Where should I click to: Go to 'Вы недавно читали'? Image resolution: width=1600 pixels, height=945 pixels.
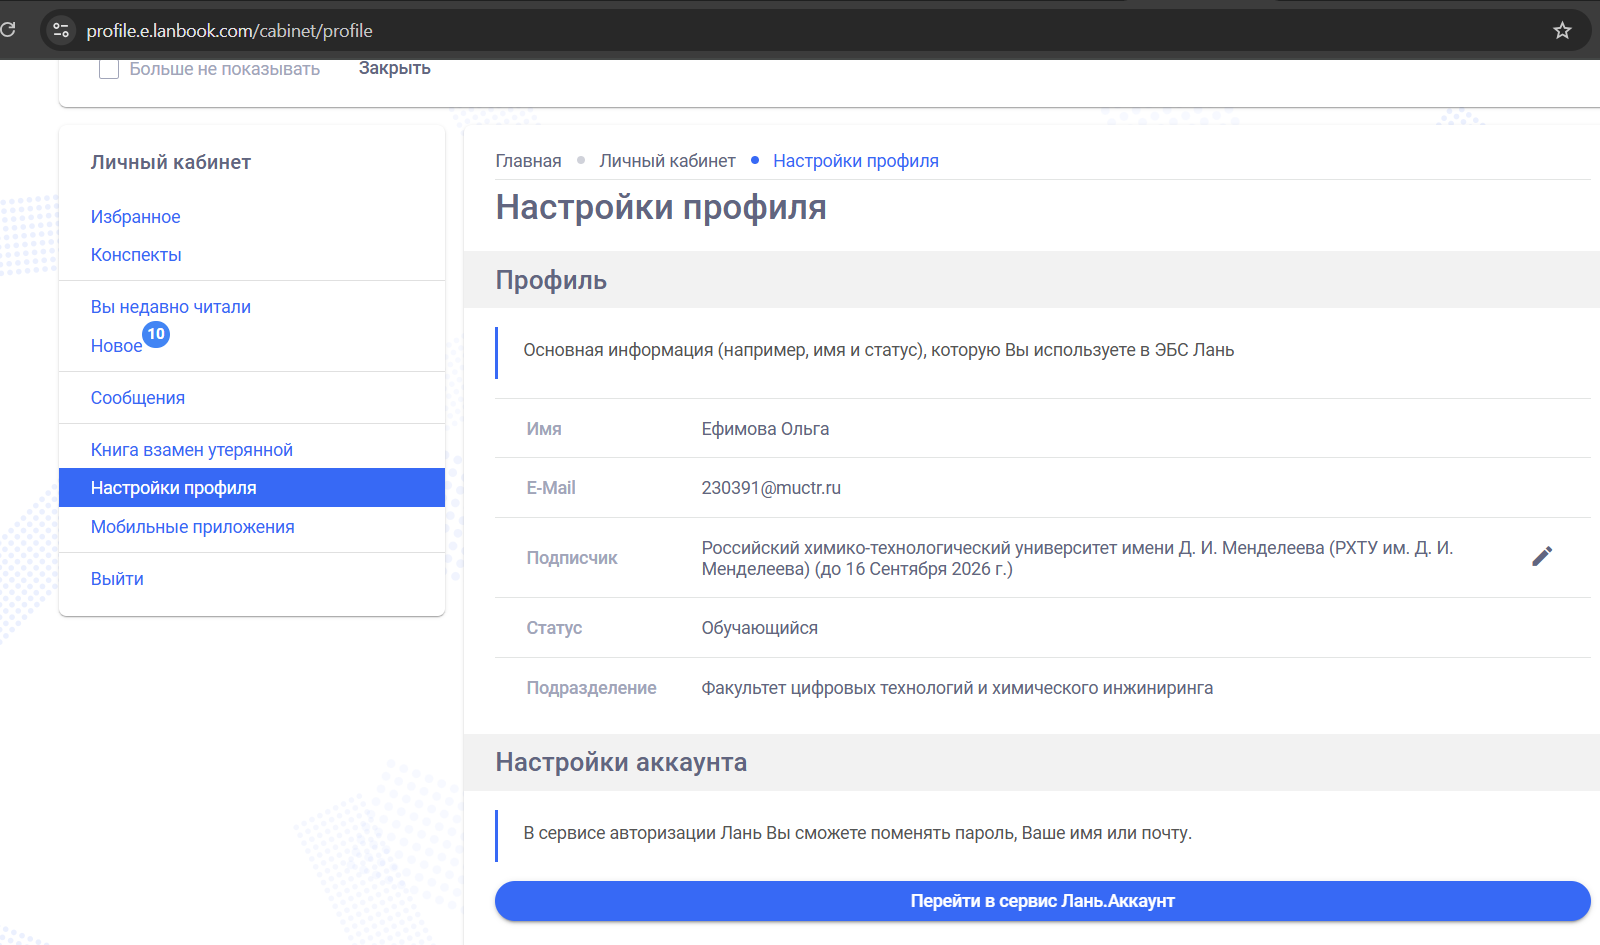pyautogui.click(x=170, y=307)
